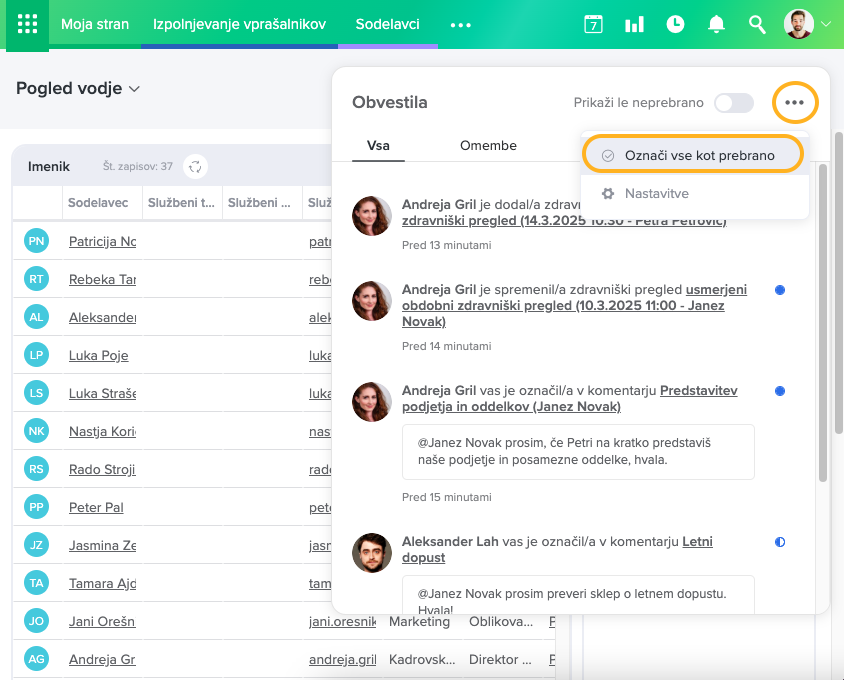Click the refresh icon next to record count

pyautogui.click(x=196, y=166)
